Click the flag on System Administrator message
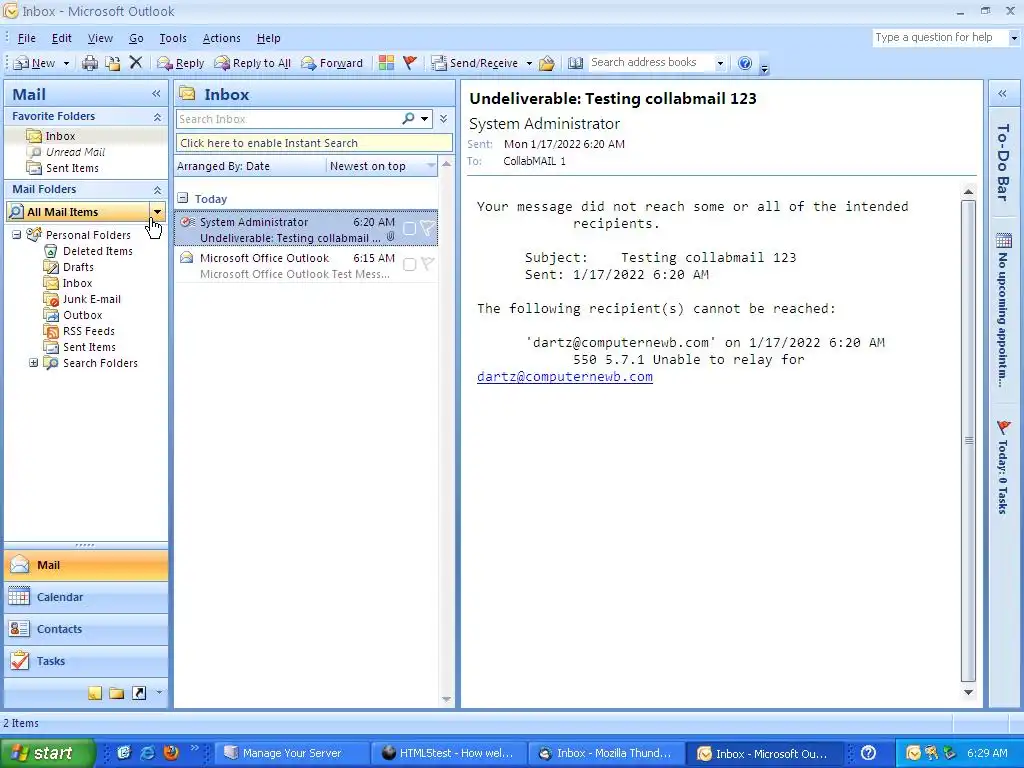The image size is (1024, 768). 427,229
